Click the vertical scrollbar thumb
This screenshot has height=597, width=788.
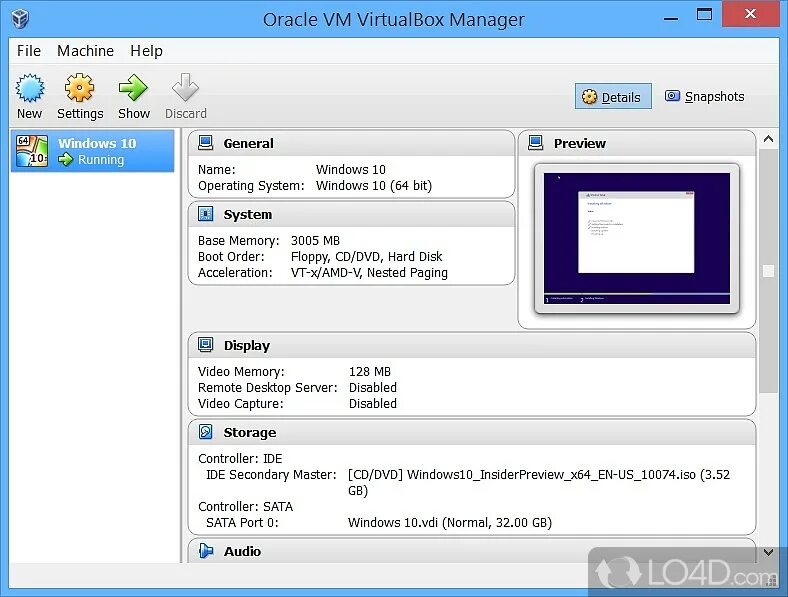pos(768,271)
